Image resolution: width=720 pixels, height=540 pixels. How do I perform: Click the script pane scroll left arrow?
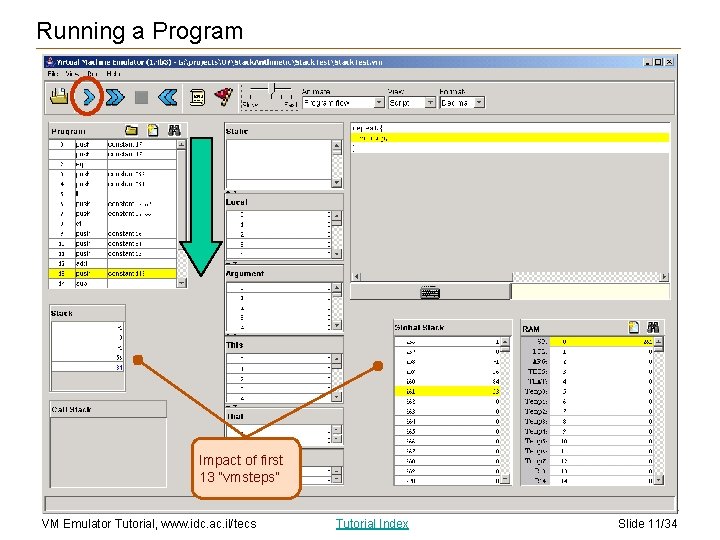click(356, 276)
